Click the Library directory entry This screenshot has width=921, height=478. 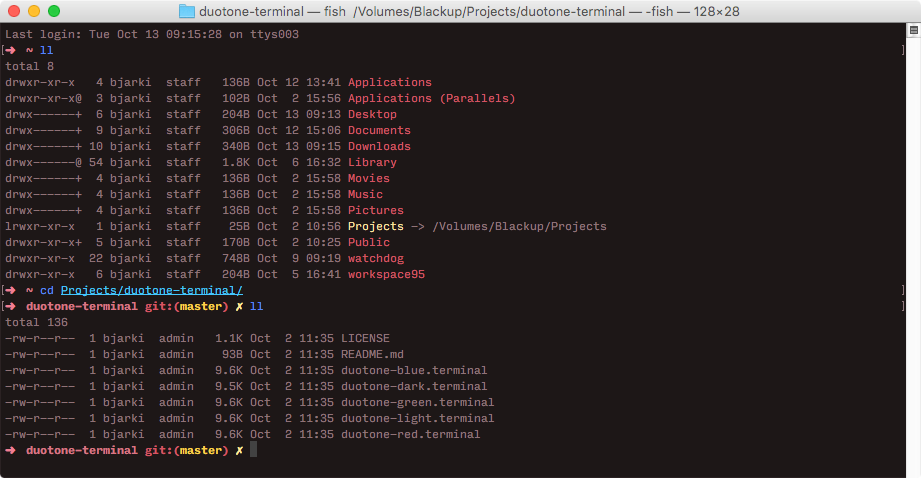click(x=372, y=162)
